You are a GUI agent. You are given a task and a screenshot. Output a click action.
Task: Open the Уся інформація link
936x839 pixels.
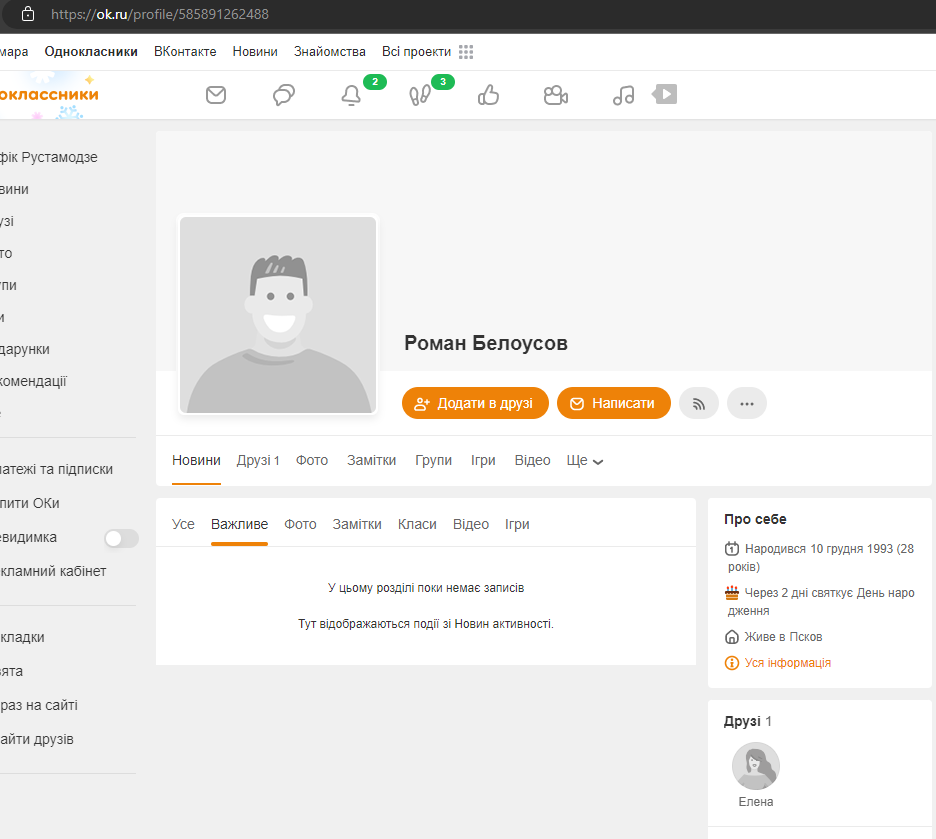787,663
